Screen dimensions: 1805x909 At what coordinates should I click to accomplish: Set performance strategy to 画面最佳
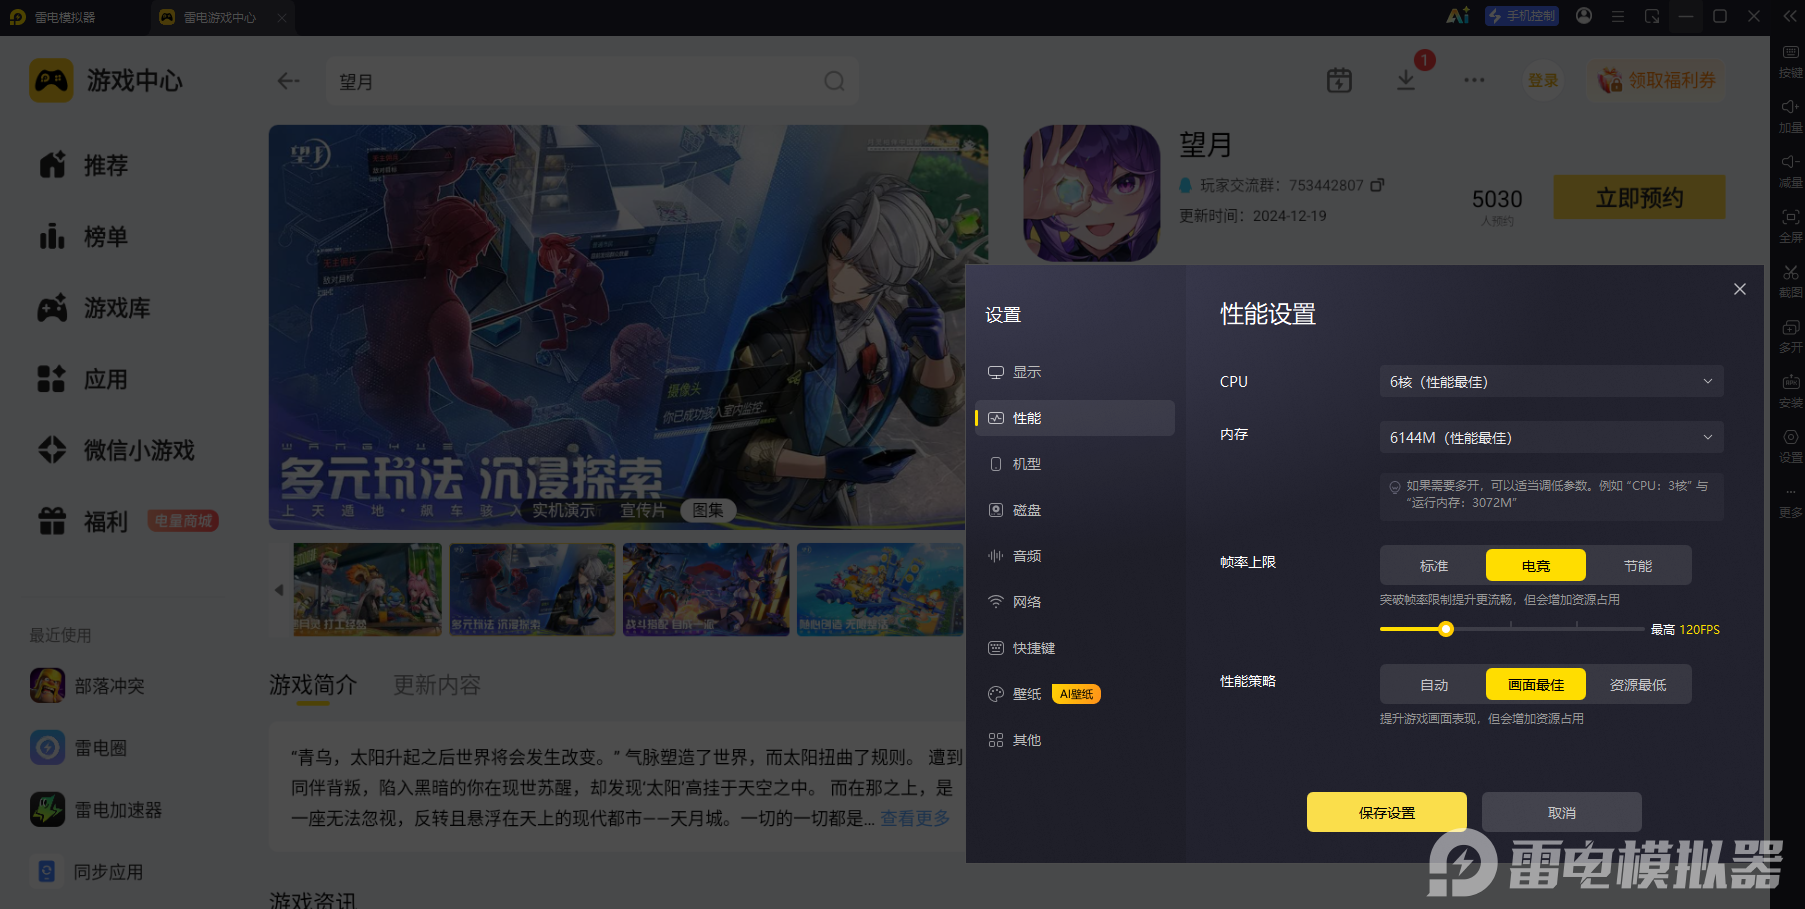point(1536,685)
